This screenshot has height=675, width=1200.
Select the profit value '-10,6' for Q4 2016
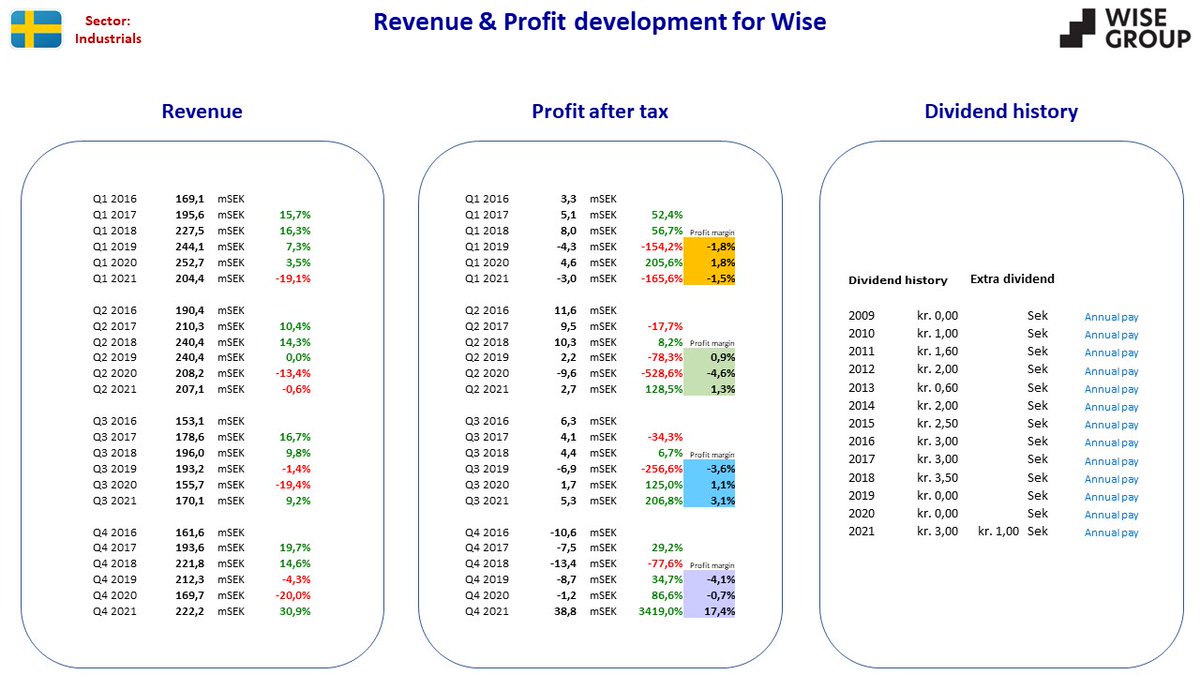[x=563, y=533]
